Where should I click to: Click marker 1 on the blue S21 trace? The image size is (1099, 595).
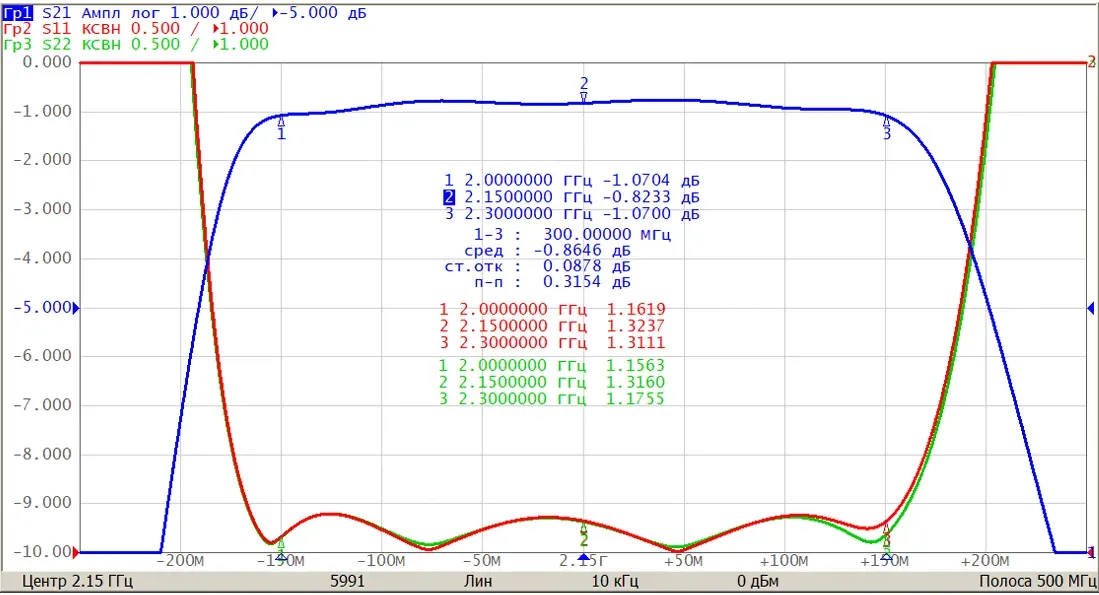(281, 128)
